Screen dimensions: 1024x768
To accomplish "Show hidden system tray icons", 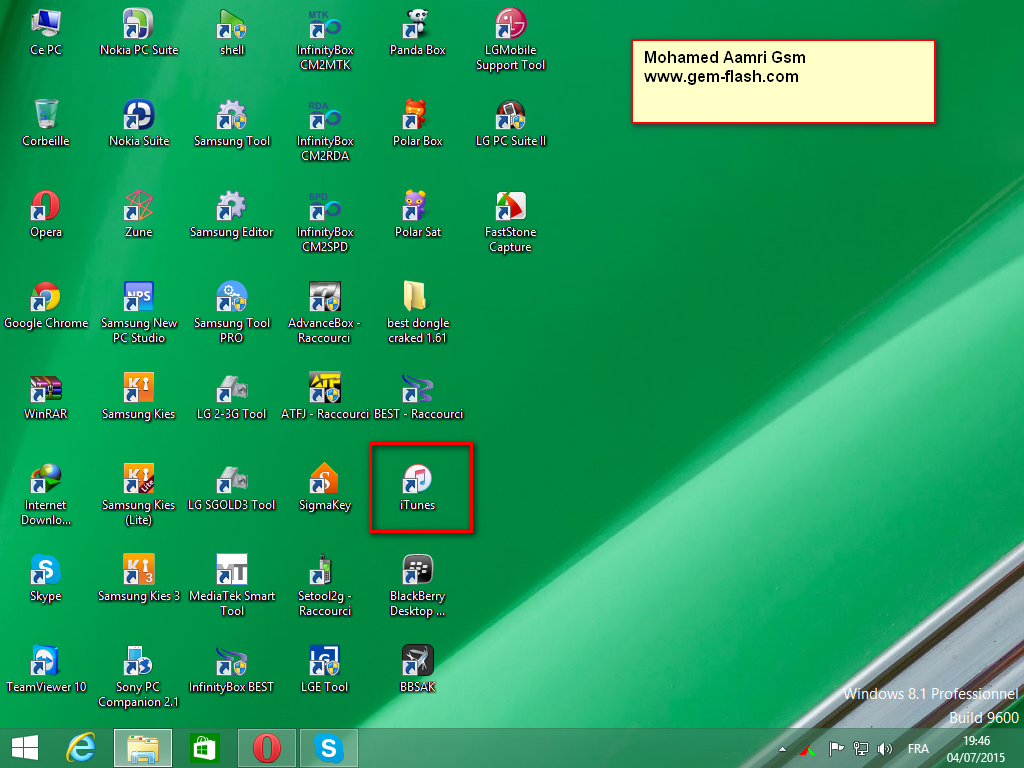I will [782, 749].
